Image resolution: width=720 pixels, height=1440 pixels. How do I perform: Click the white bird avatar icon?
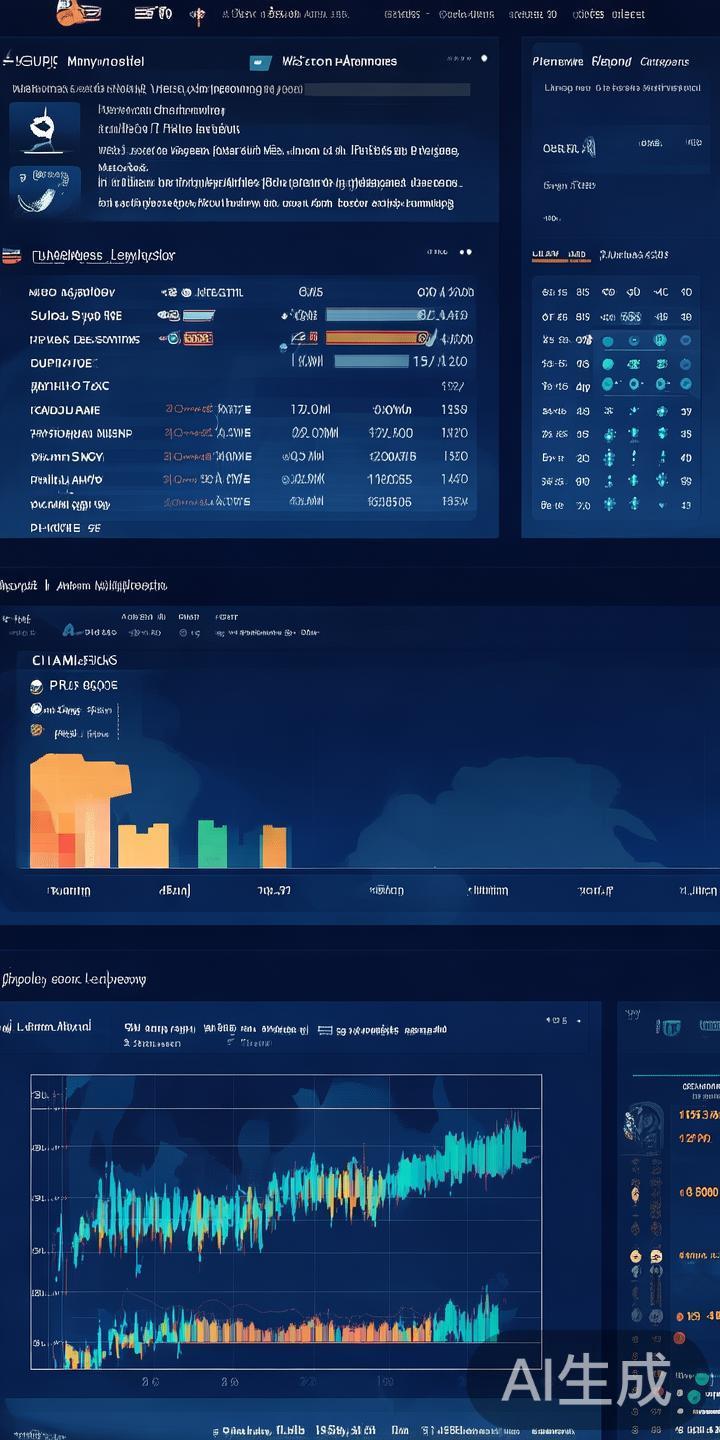pyautogui.click(x=44, y=128)
